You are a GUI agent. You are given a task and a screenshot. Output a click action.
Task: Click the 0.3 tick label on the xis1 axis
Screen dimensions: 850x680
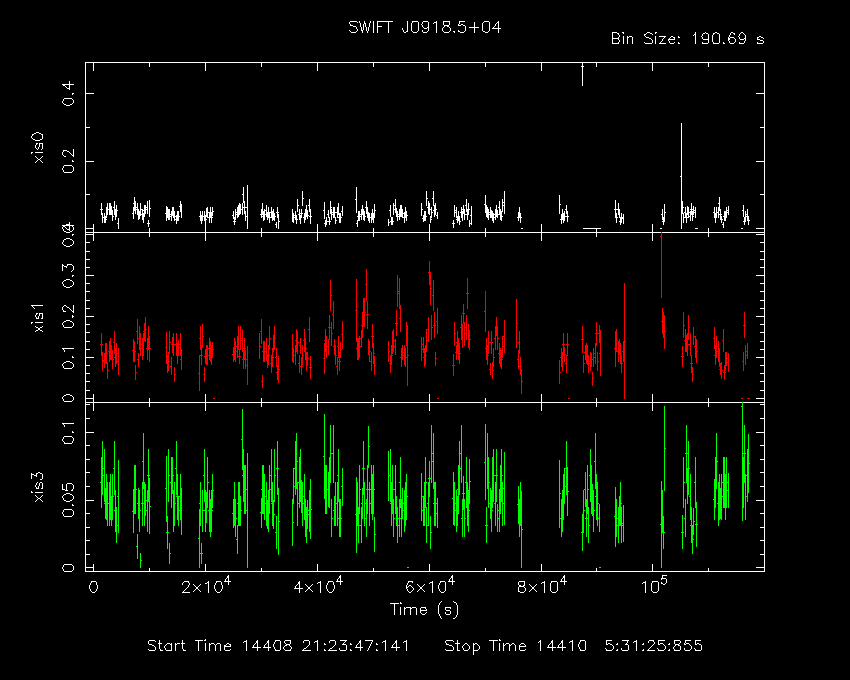pyautogui.click(x=69, y=275)
